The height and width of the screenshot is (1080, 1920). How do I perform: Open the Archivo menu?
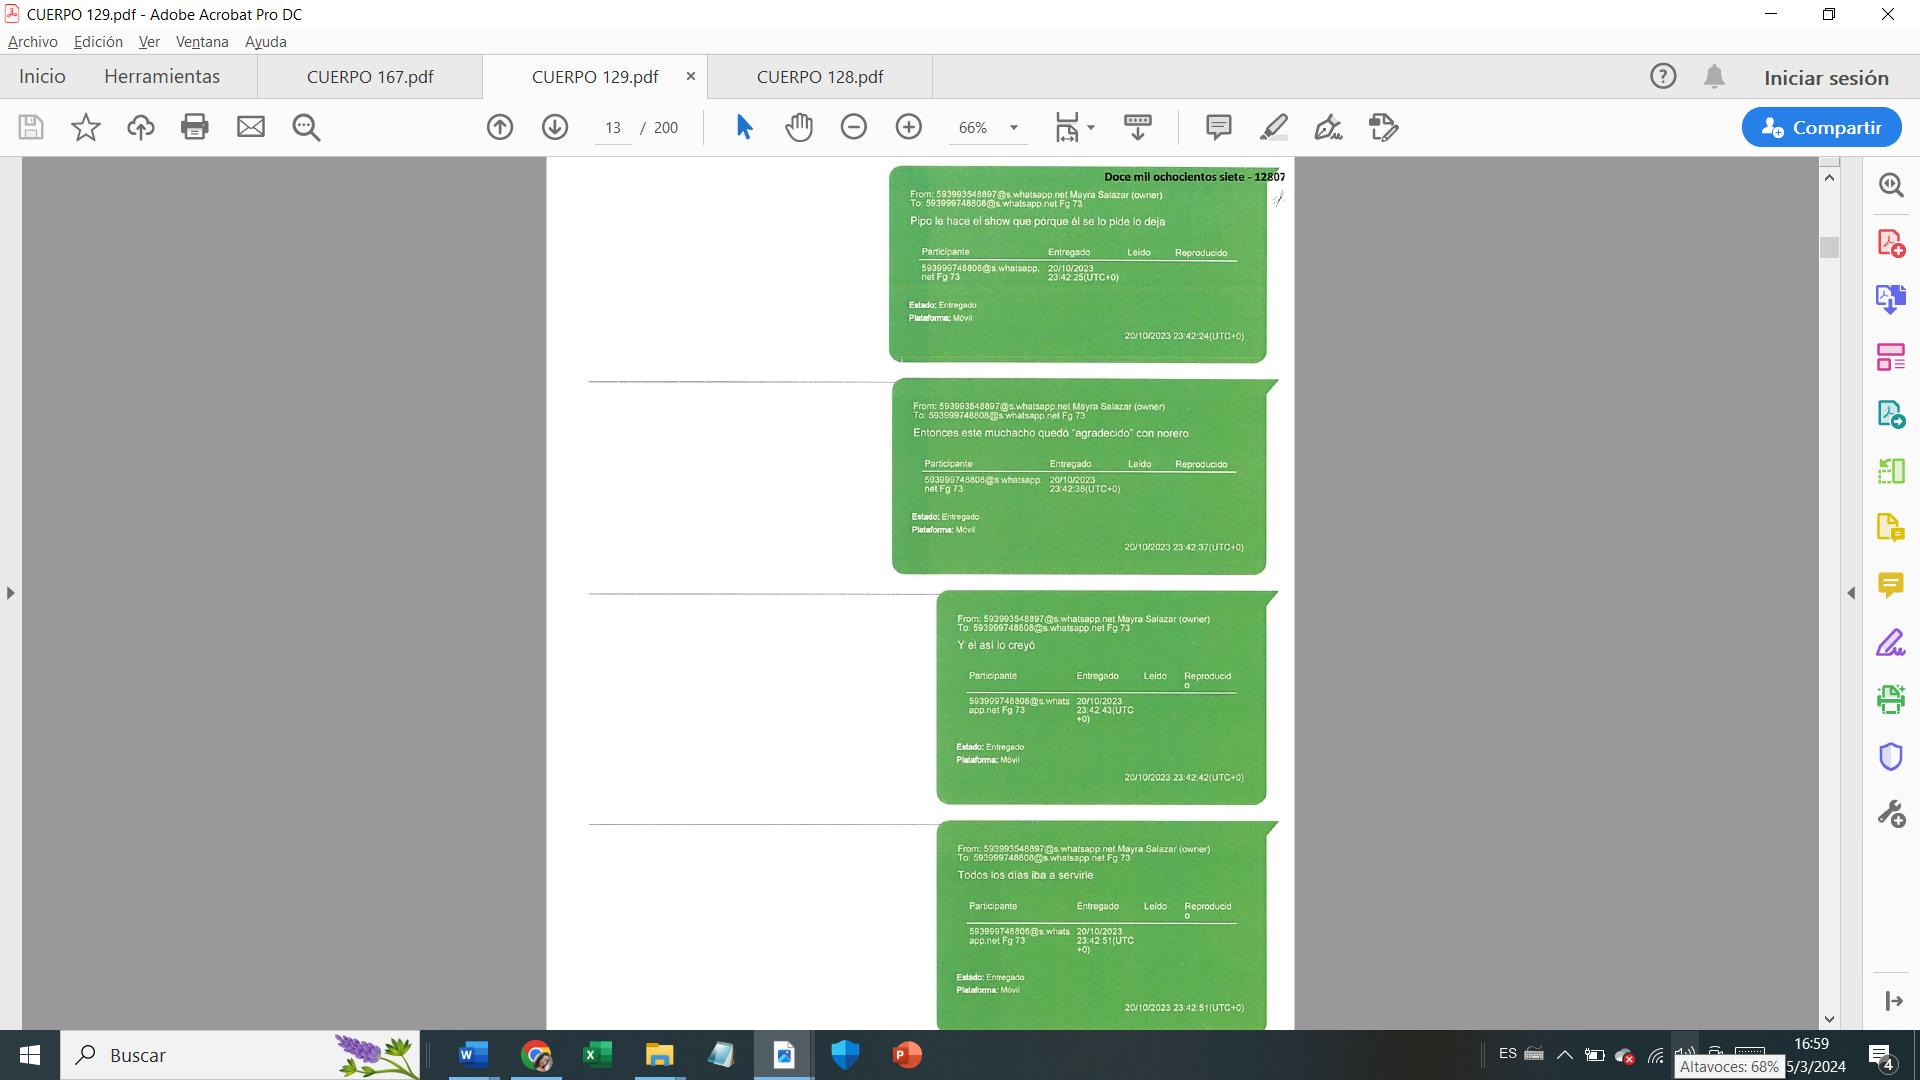(x=33, y=42)
